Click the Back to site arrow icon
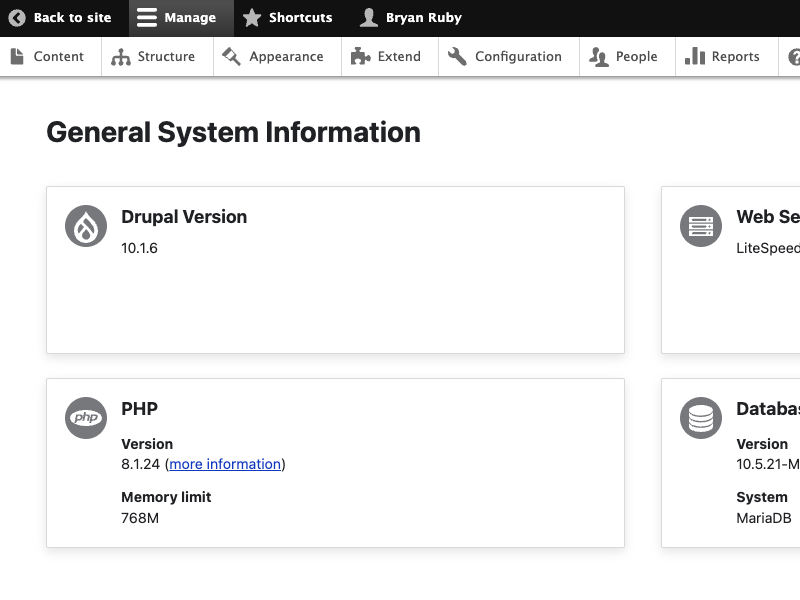 [x=17, y=18]
